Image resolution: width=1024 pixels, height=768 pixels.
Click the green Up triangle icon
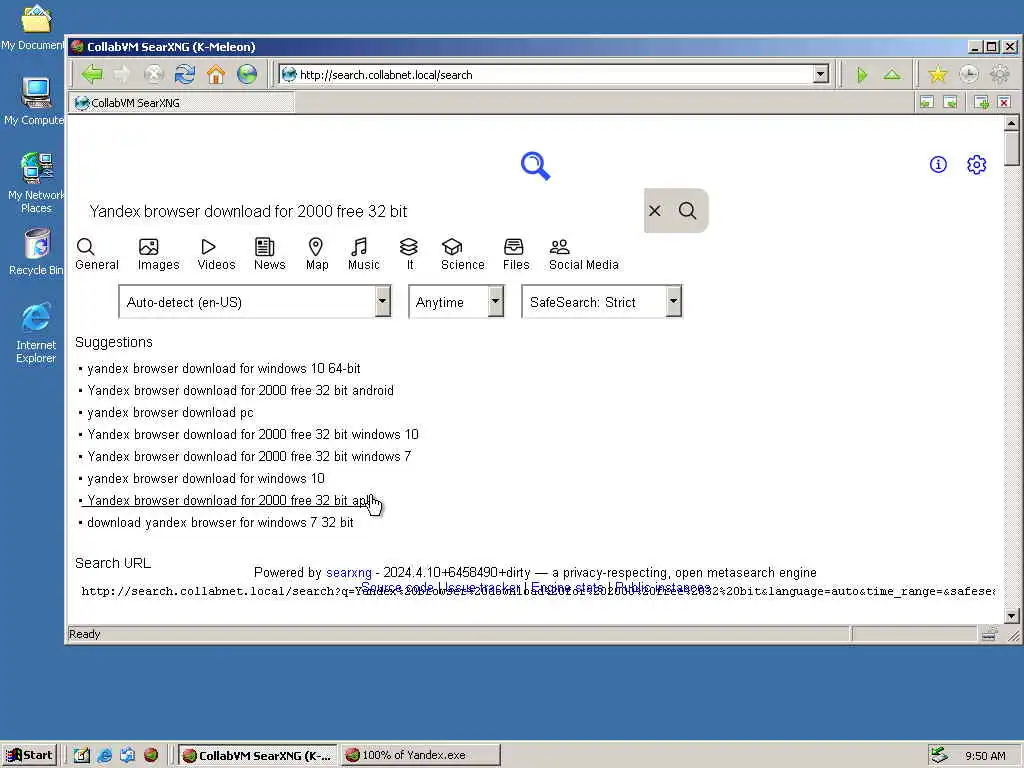892,75
